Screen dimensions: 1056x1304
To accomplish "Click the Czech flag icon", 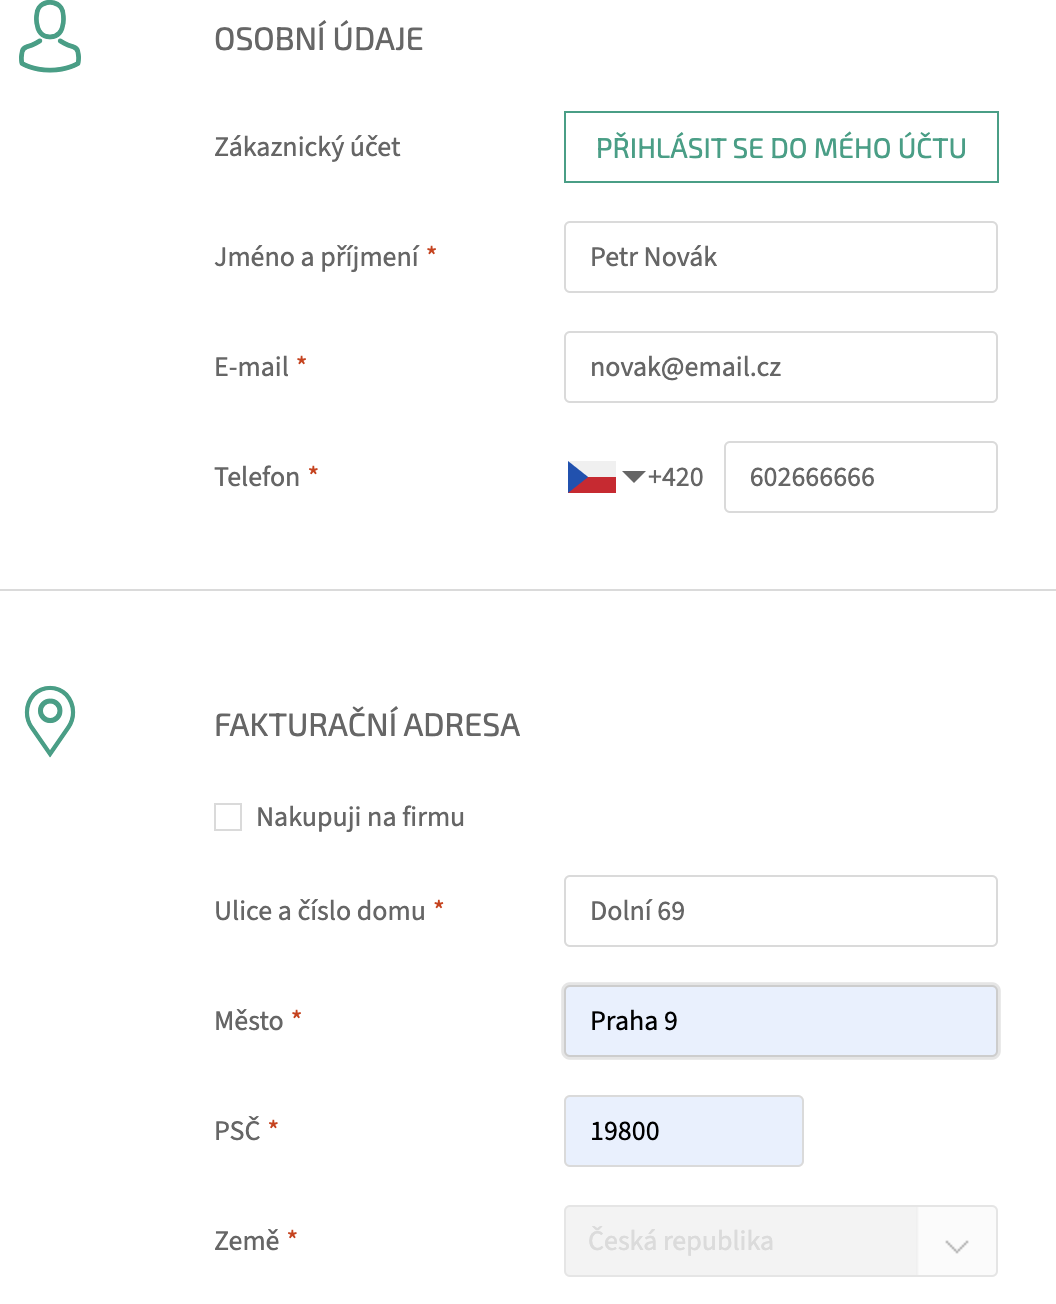I will point(592,477).
